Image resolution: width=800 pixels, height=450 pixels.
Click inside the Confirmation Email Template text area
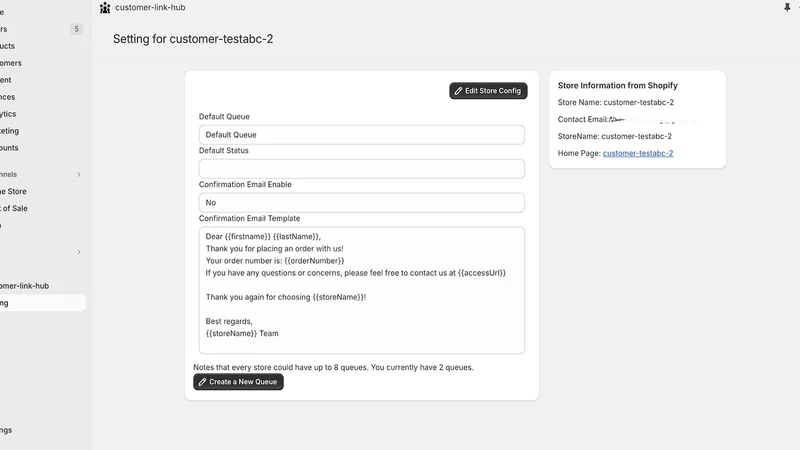(x=362, y=290)
